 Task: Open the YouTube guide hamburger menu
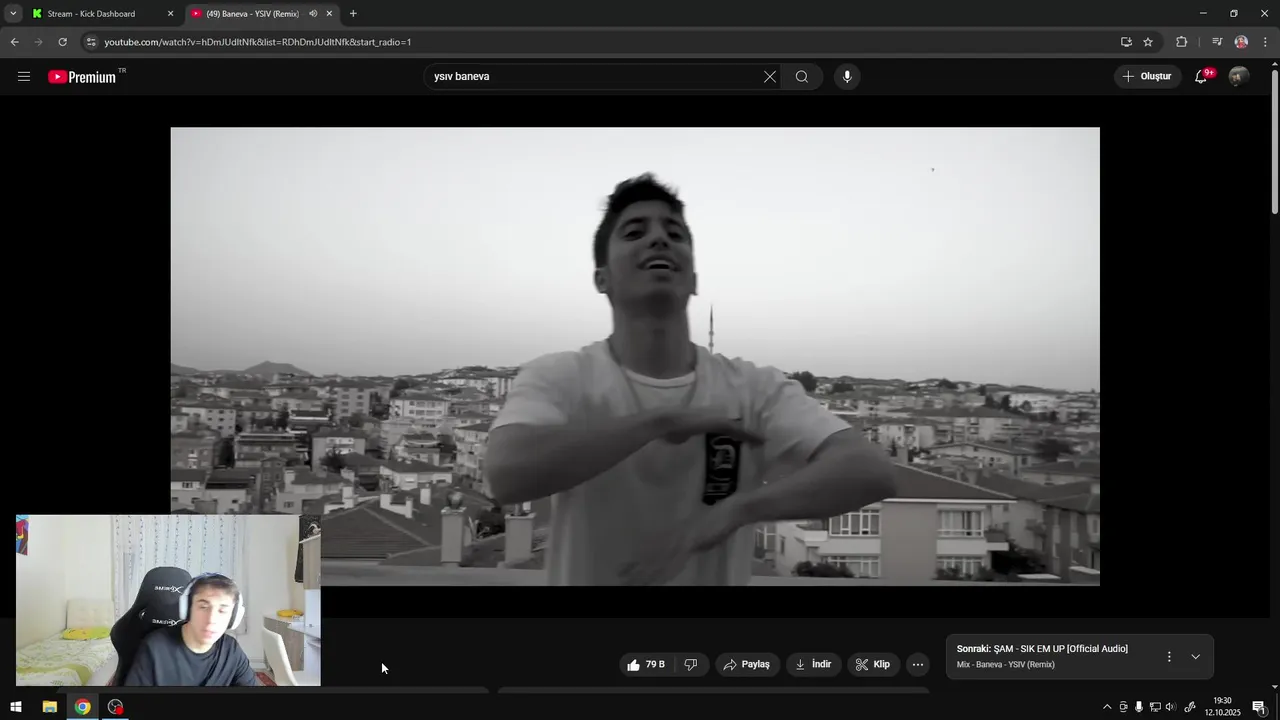coord(24,76)
